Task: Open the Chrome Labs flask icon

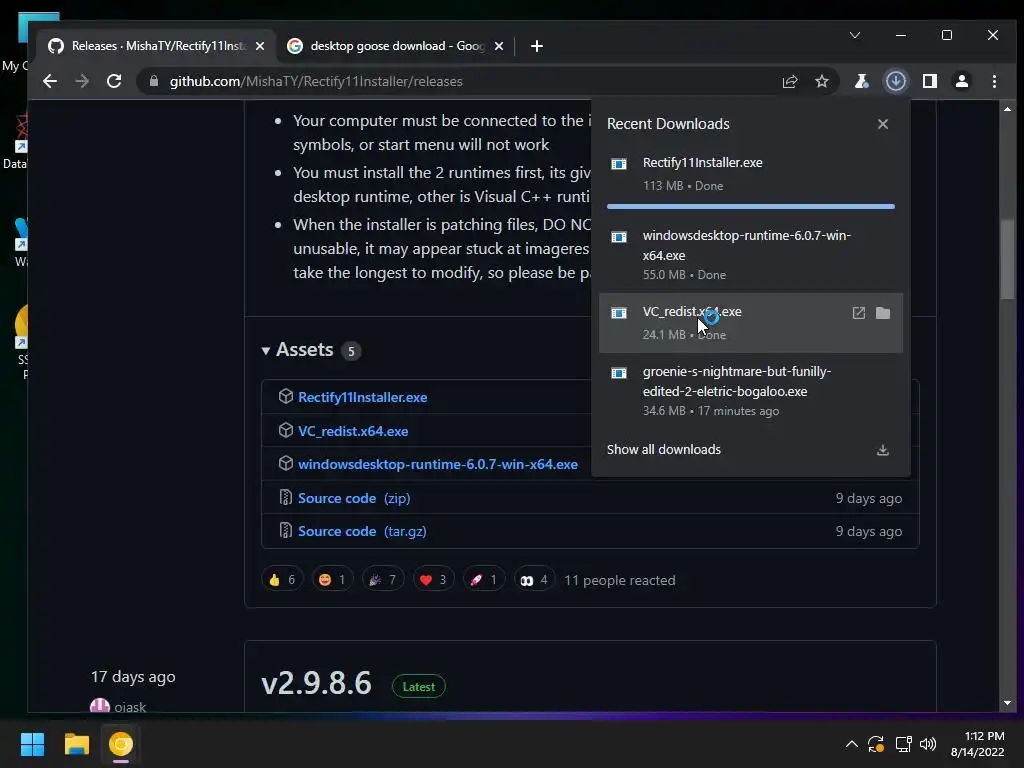Action: point(861,81)
